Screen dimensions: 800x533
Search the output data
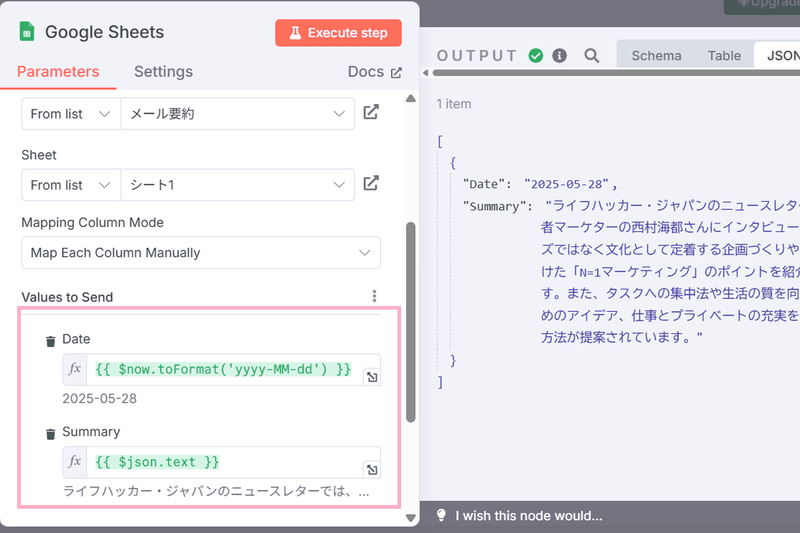point(592,56)
